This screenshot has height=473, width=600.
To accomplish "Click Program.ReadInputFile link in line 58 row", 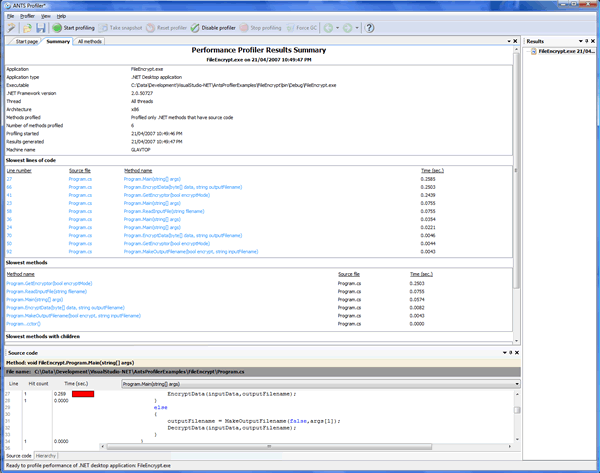I will [164, 211].
